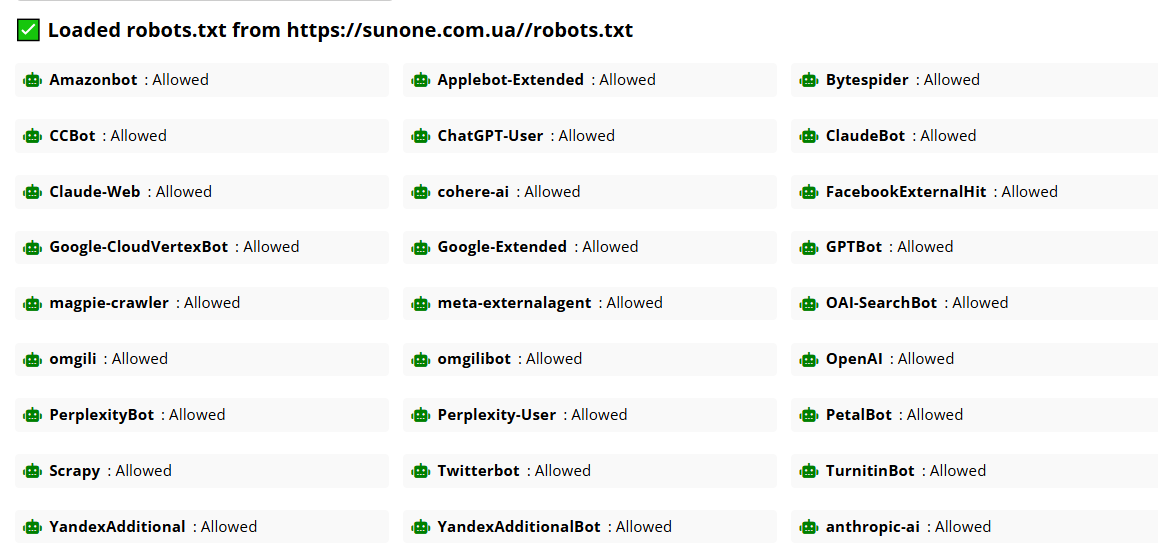The image size is (1158, 560).
Task: Click the robot icon next to PerplexityBot
Action: [32, 415]
